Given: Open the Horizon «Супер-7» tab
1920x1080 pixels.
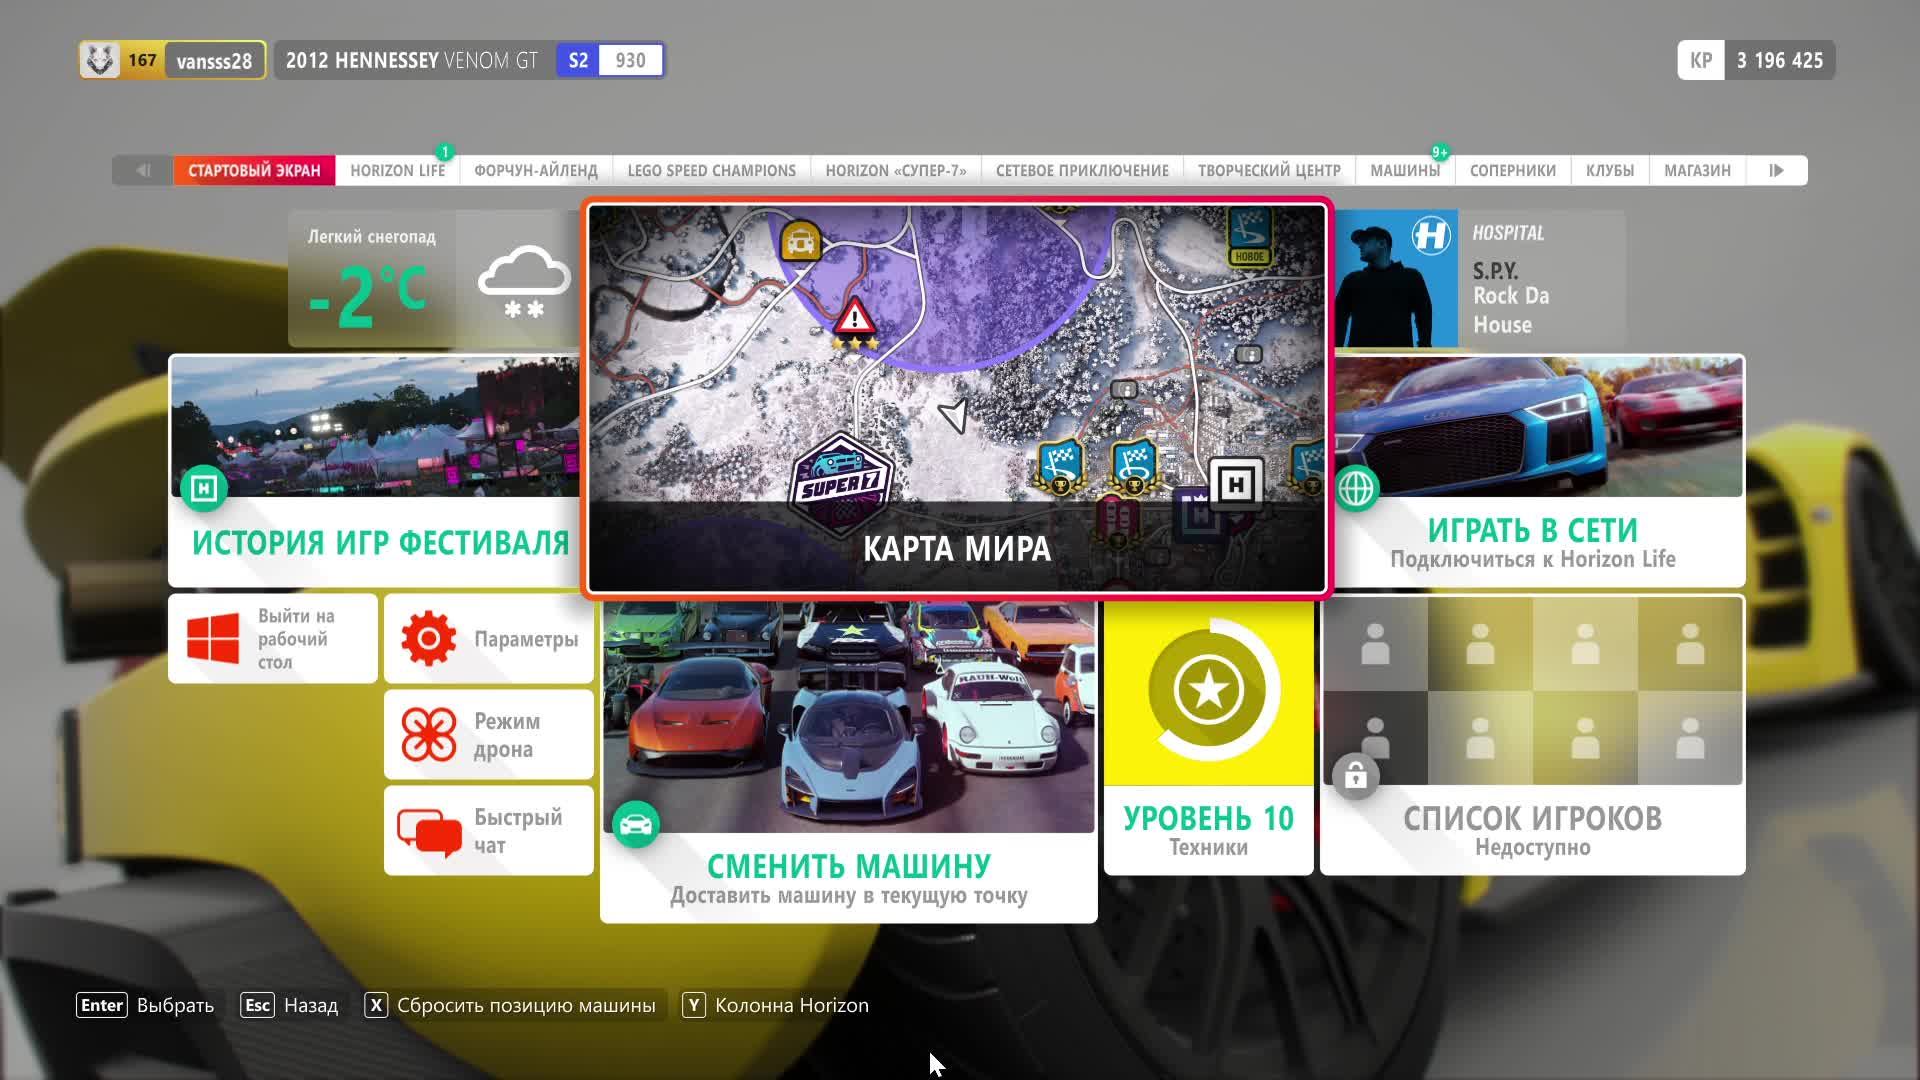Looking at the screenshot, I should tap(896, 170).
